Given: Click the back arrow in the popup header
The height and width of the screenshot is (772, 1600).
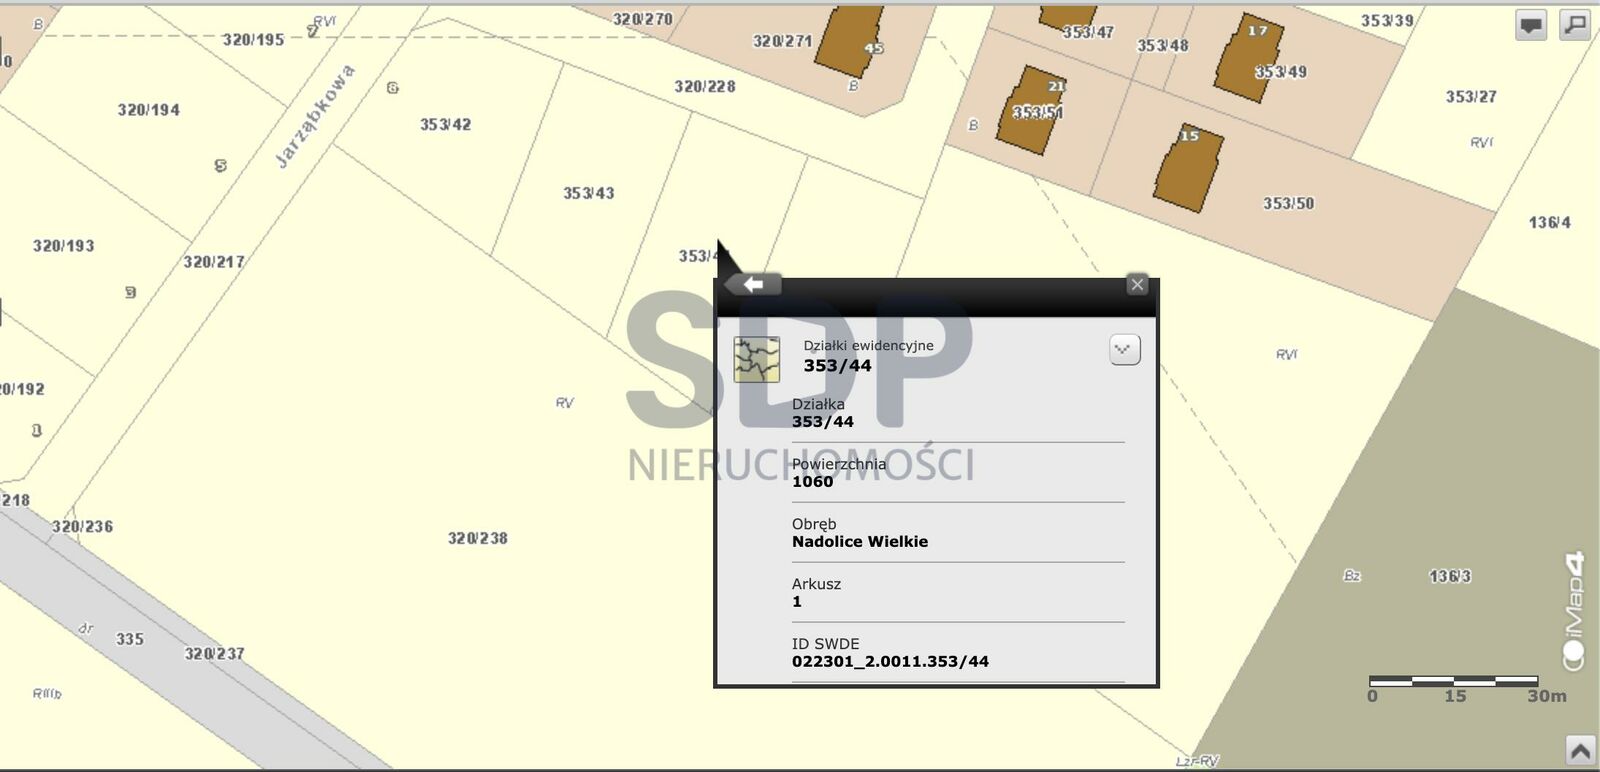Looking at the screenshot, I should point(753,285).
